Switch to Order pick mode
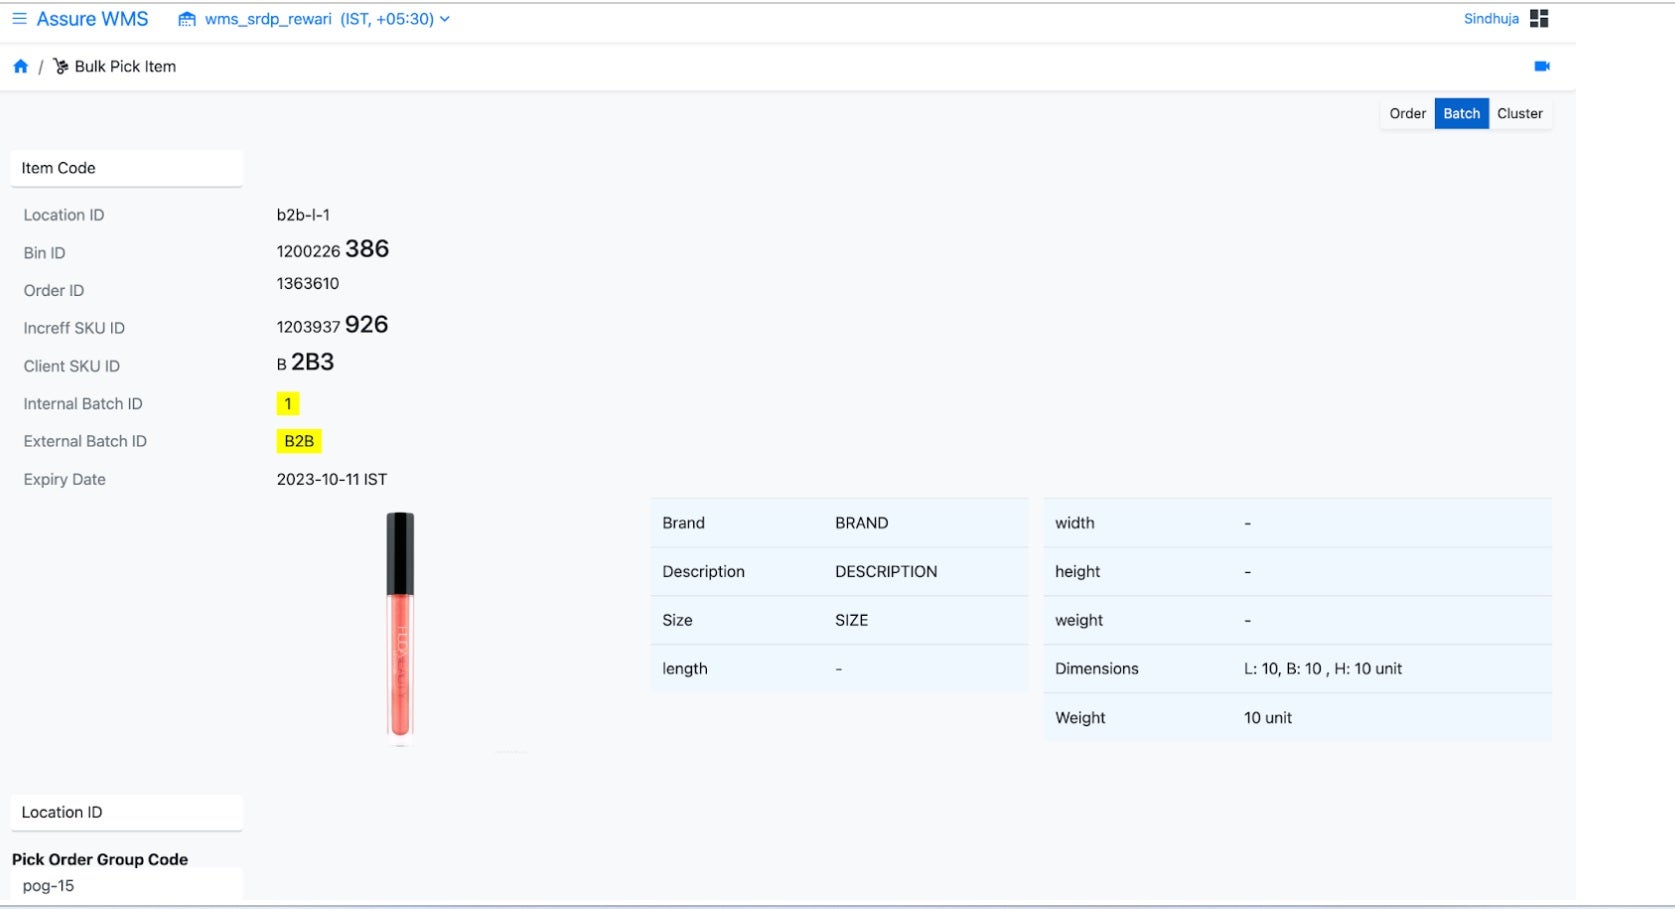This screenshot has width=1675, height=909. [x=1407, y=114]
